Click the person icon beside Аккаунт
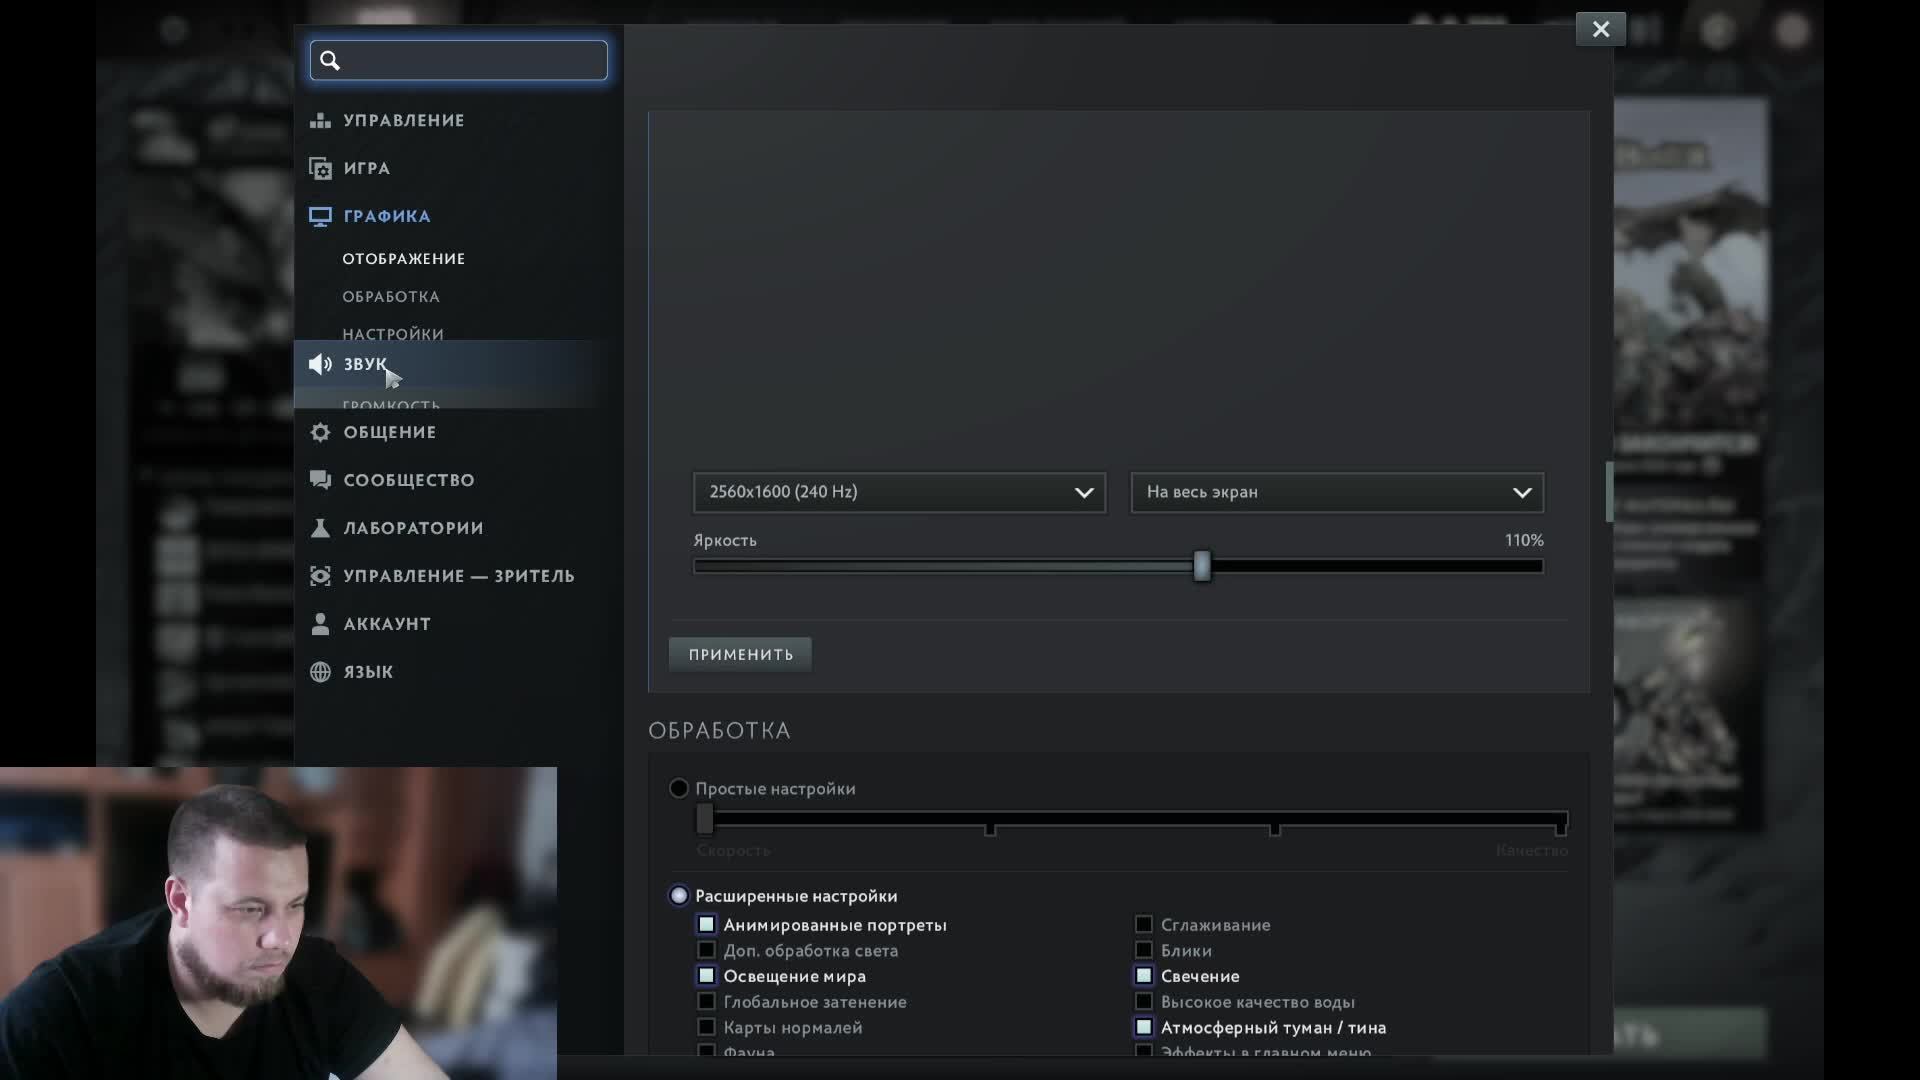 (x=320, y=624)
